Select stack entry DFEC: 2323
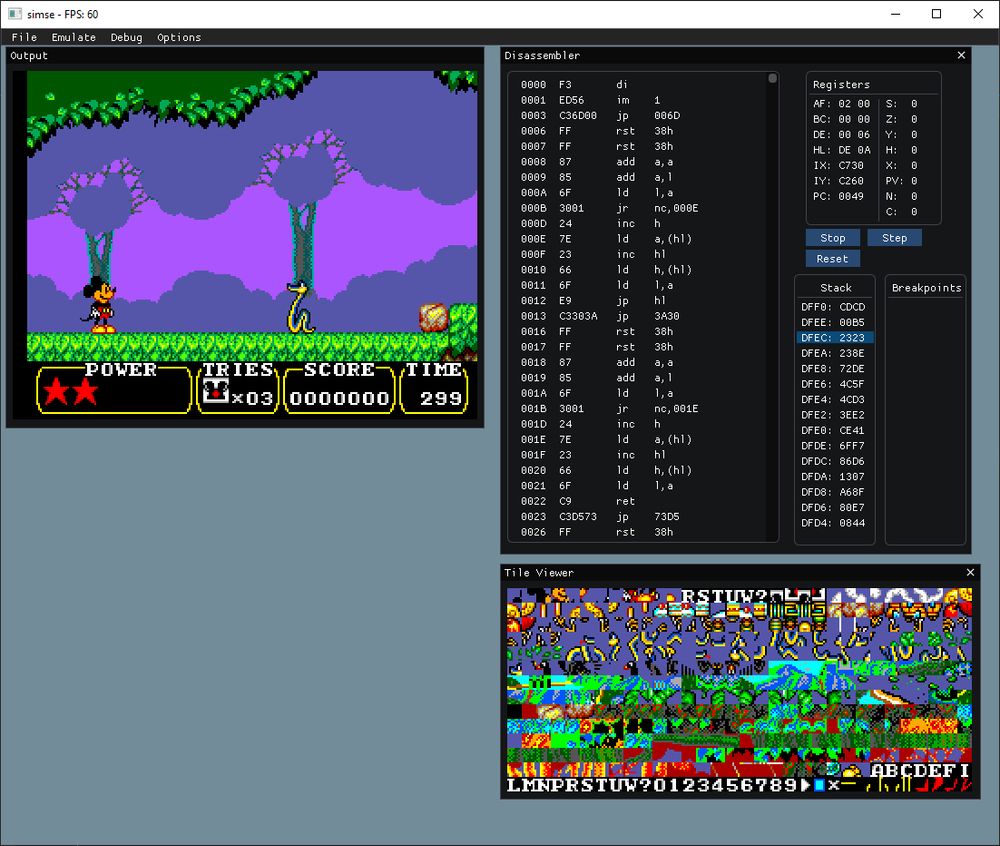Image resolution: width=1000 pixels, height=846 pixels. click(834, 338)
